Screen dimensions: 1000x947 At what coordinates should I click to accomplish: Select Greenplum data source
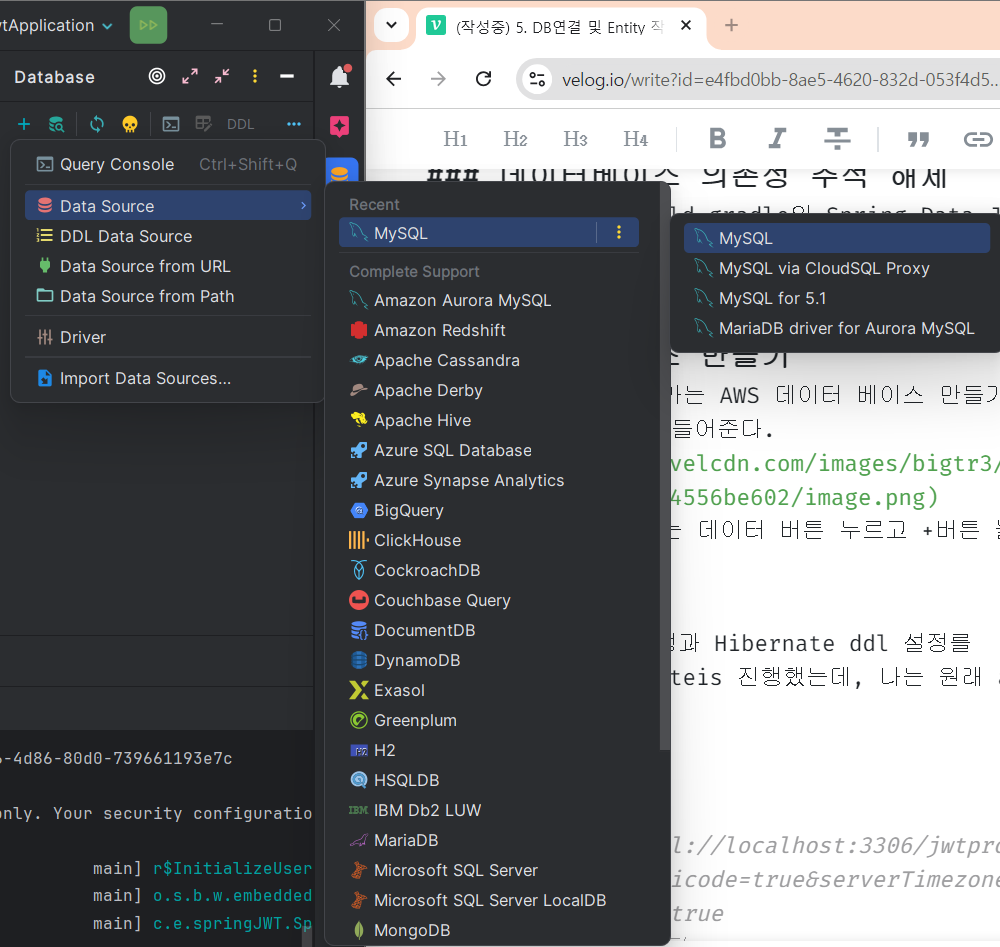(489, 720)
